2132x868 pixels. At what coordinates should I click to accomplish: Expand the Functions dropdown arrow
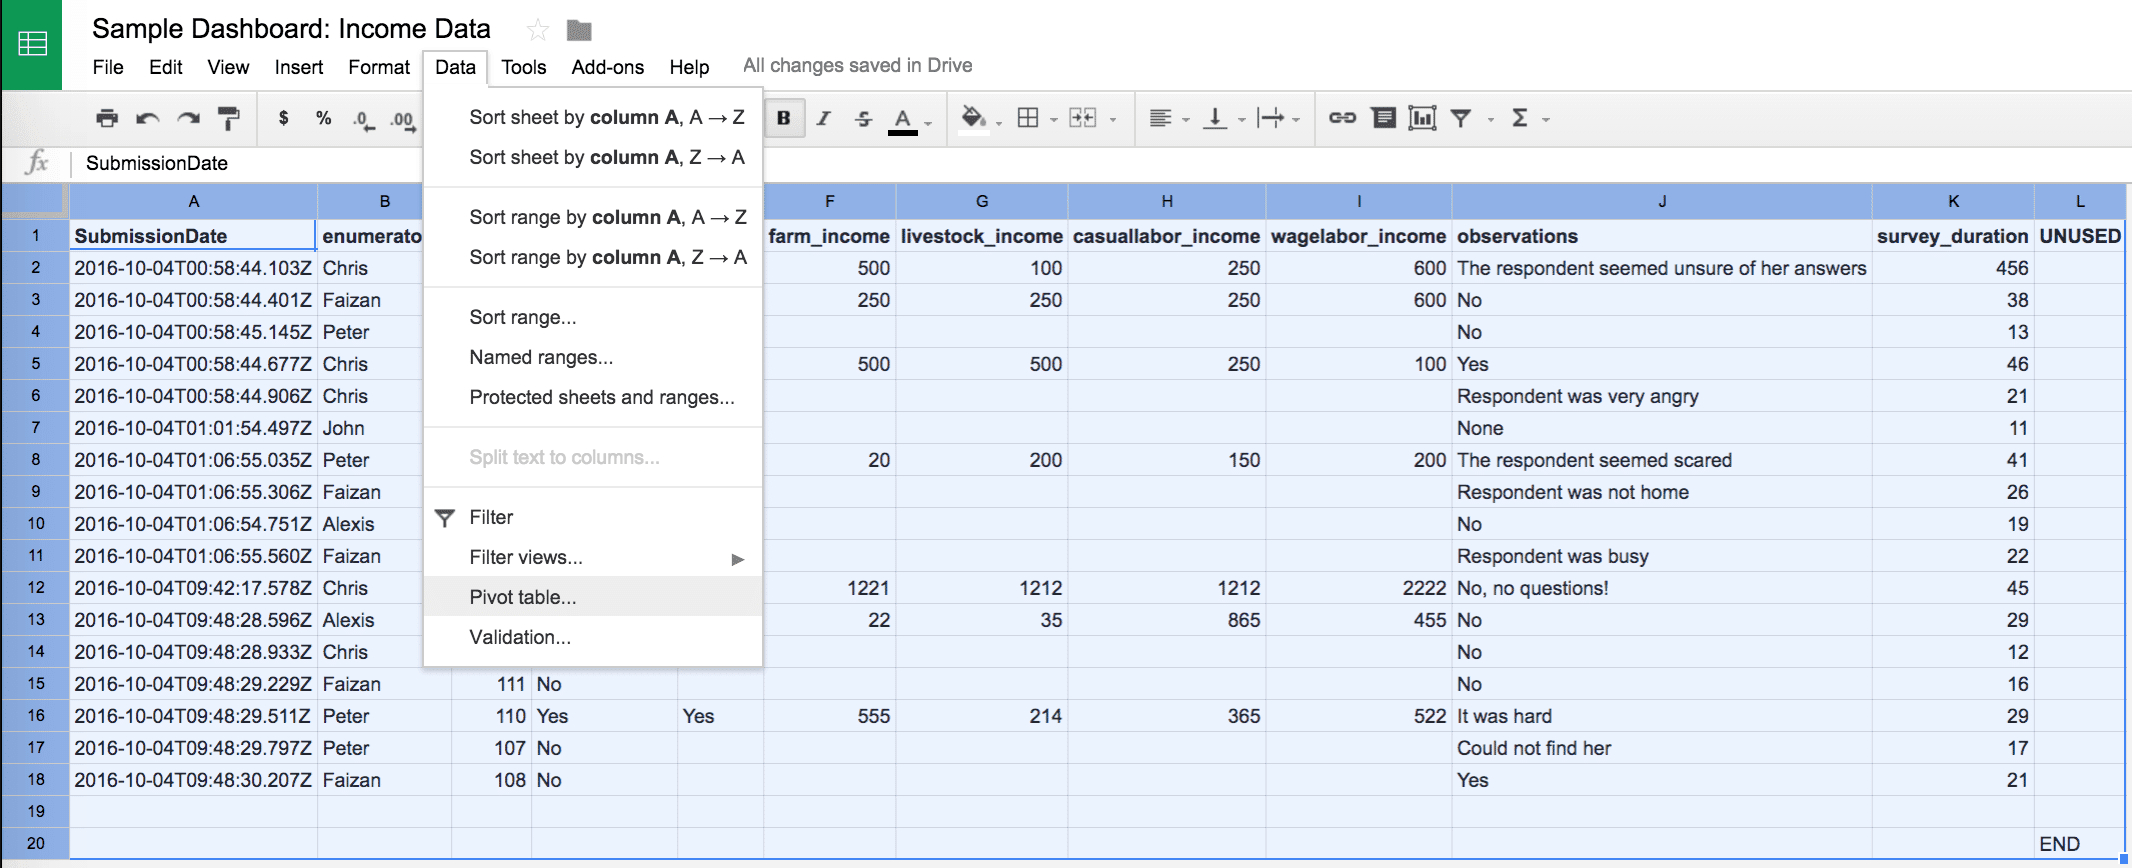[x=1546, y=120]
